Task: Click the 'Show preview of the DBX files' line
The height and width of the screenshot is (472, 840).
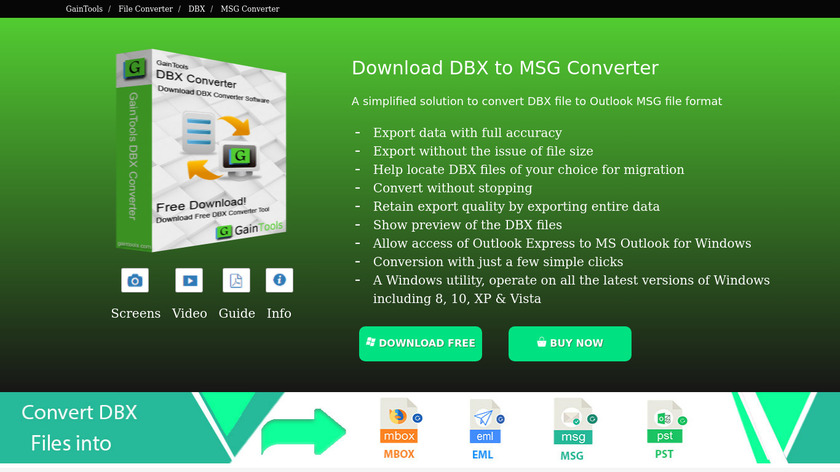Action: (x=468, y=225)
